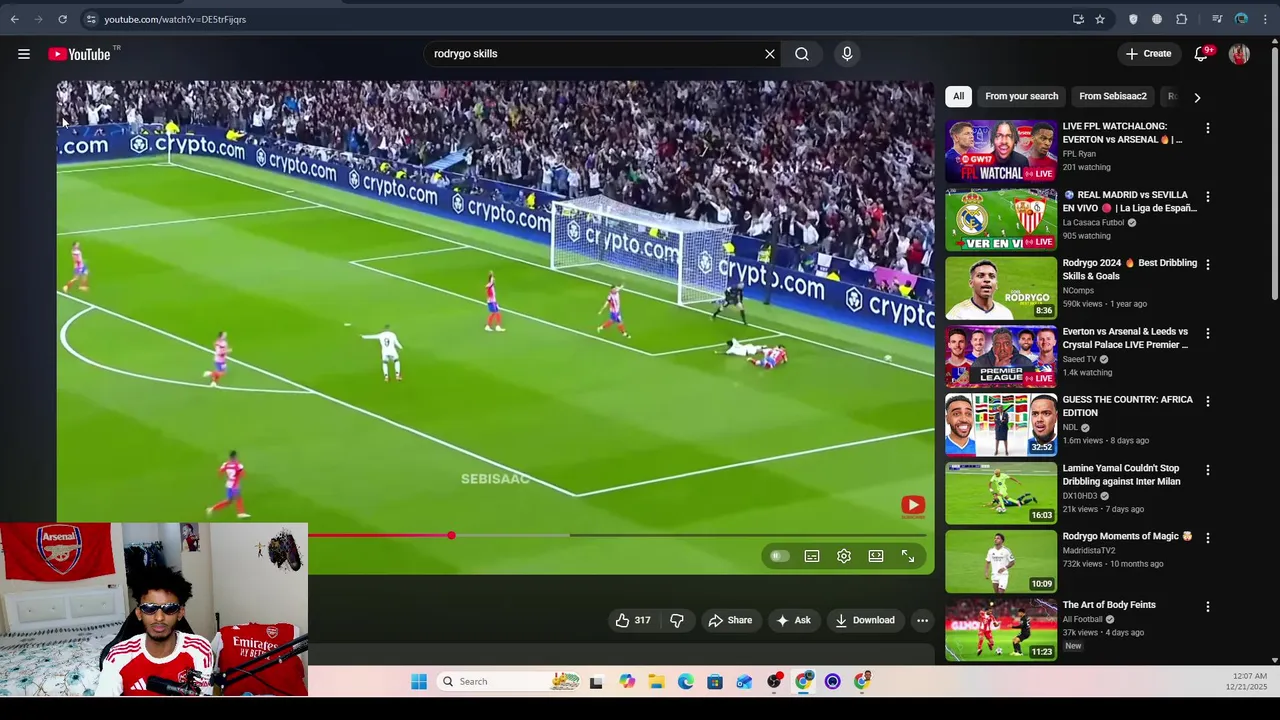Image resolution: width=1280 pixels, height=720 pixels.
Task: Open Lamine Yamal Couldn't Stop Dribbling title
Action: (x=1121, y=474)
